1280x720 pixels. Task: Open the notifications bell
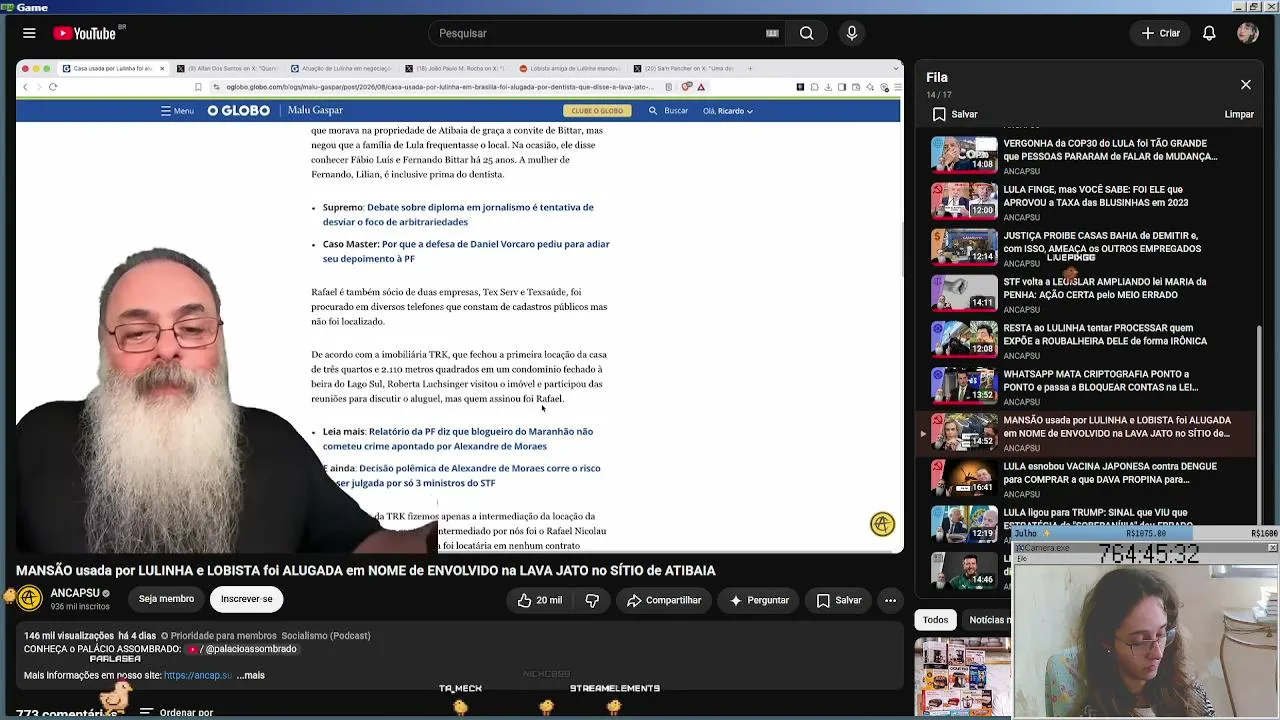pos(1209,33)
